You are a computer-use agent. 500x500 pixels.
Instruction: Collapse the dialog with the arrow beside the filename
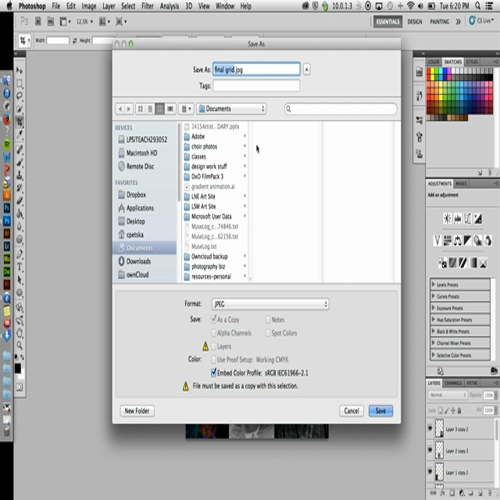pos(307,69)
